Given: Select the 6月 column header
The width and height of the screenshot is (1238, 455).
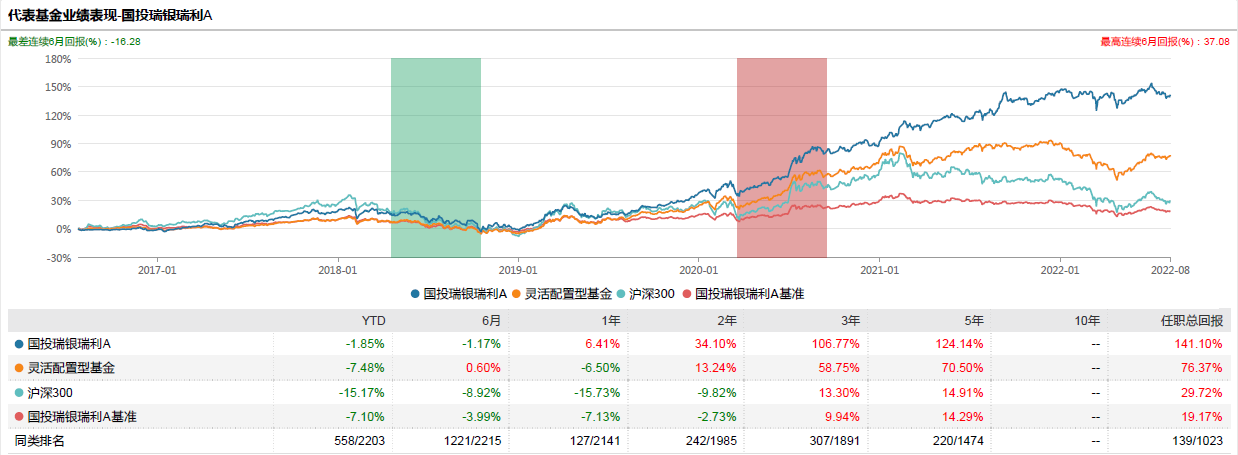Looking at the screenshot, I should (490, 320).
